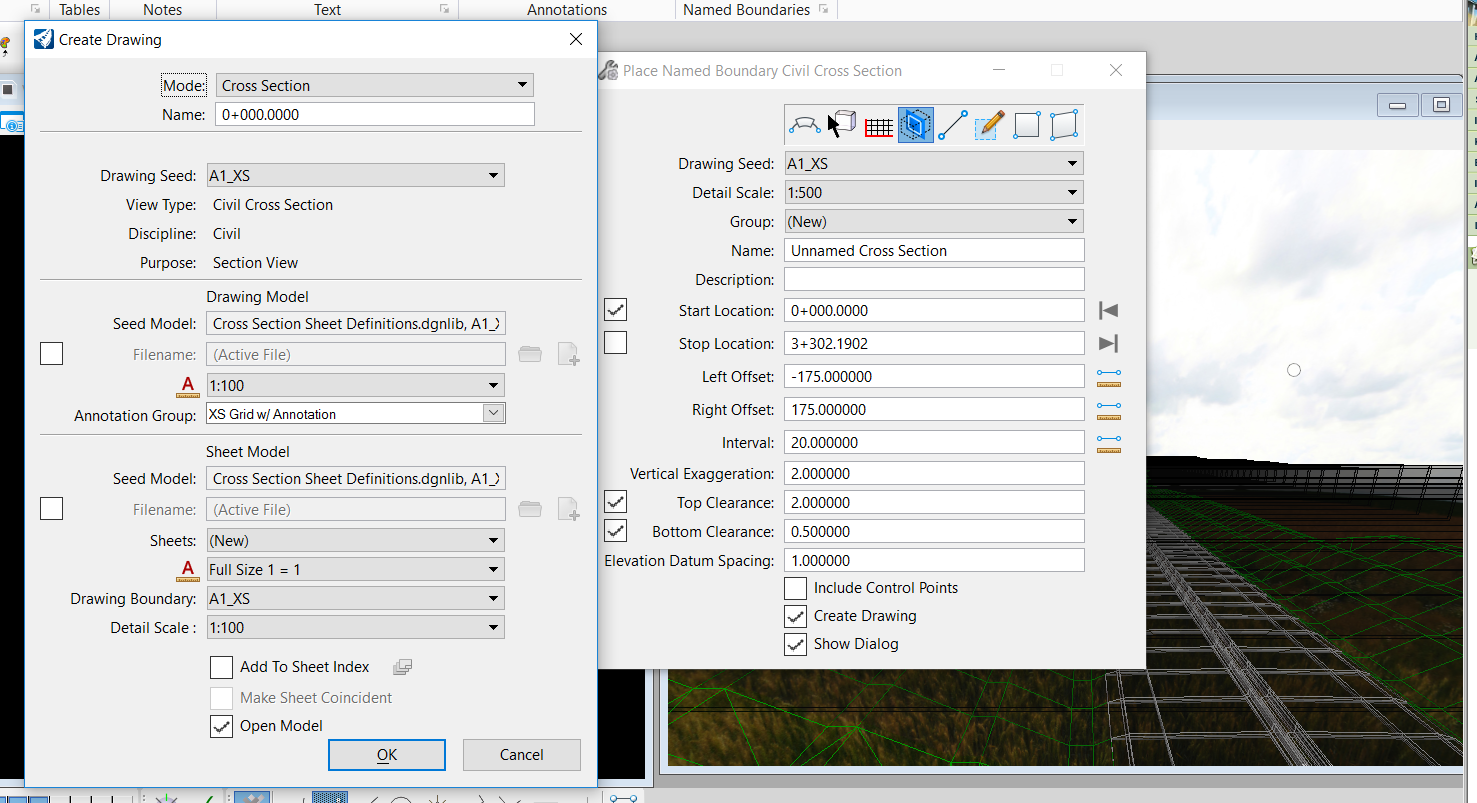Click the active Civil Cross Section tool icon
1477x803 pixels.
(915, 125)
